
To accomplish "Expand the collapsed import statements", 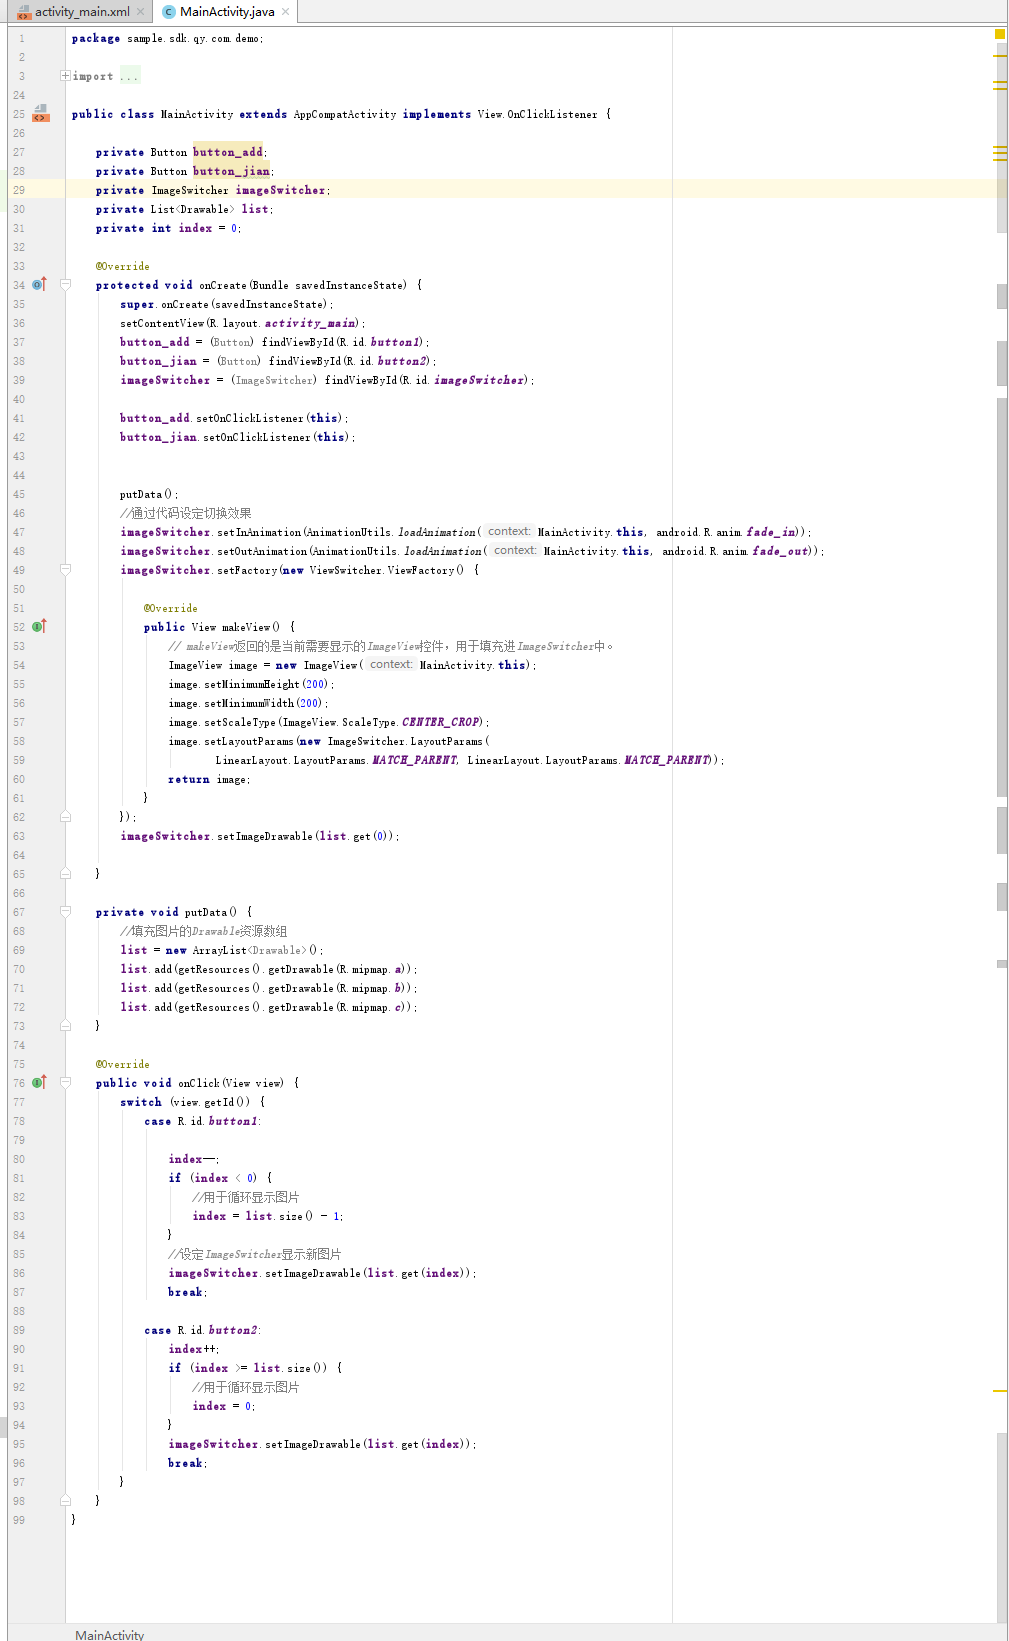I will tap(65, 76).
